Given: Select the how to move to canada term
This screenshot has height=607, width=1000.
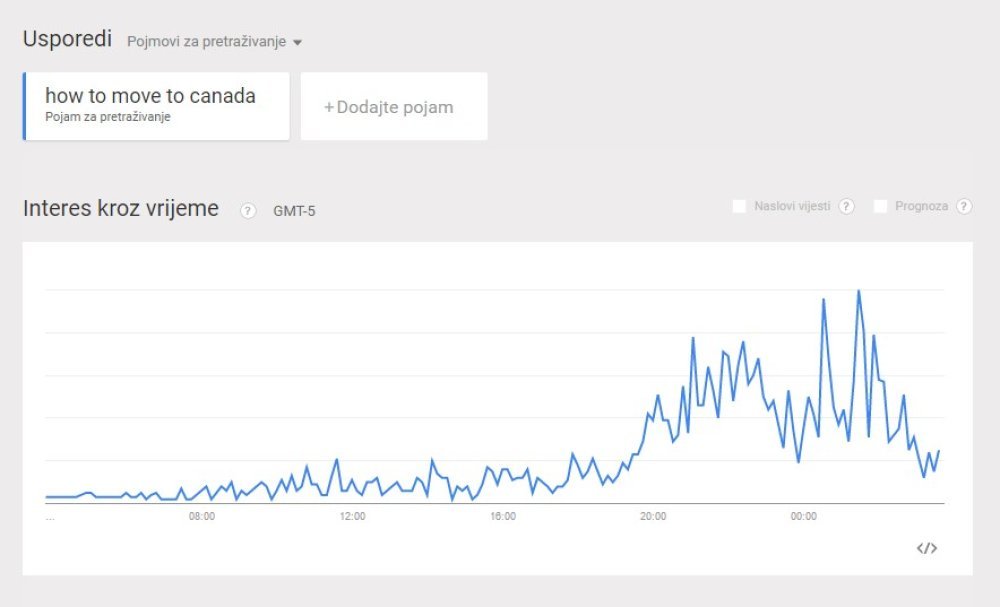Looking at the screenshot, I should (x=151, y=96).
